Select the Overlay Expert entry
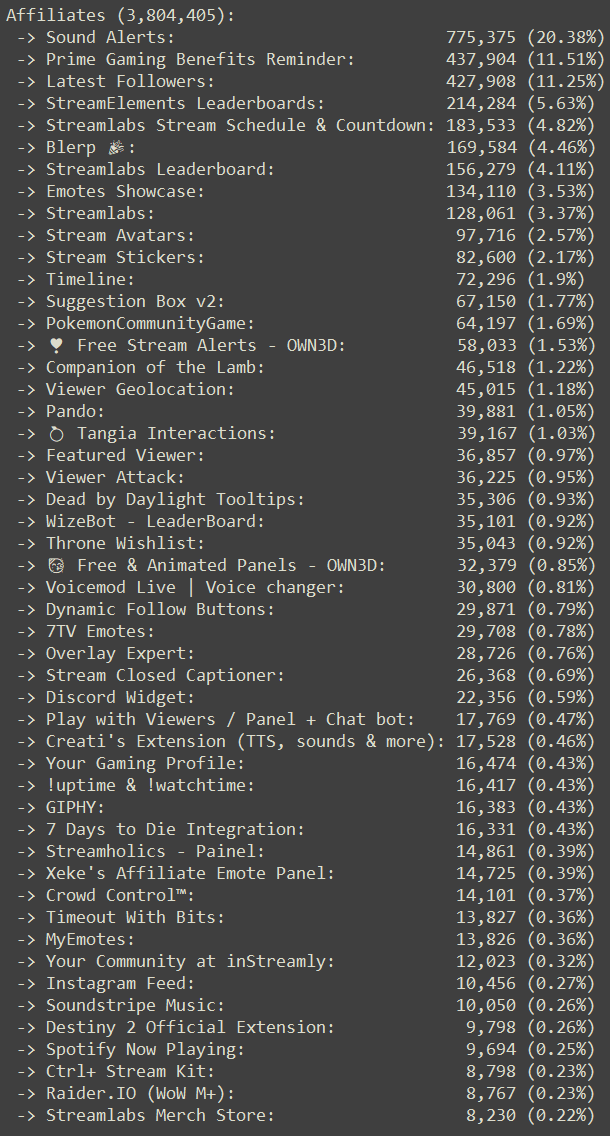This screenshot has width=610, height=1136. pyautogui.click(x=120, y=653)
